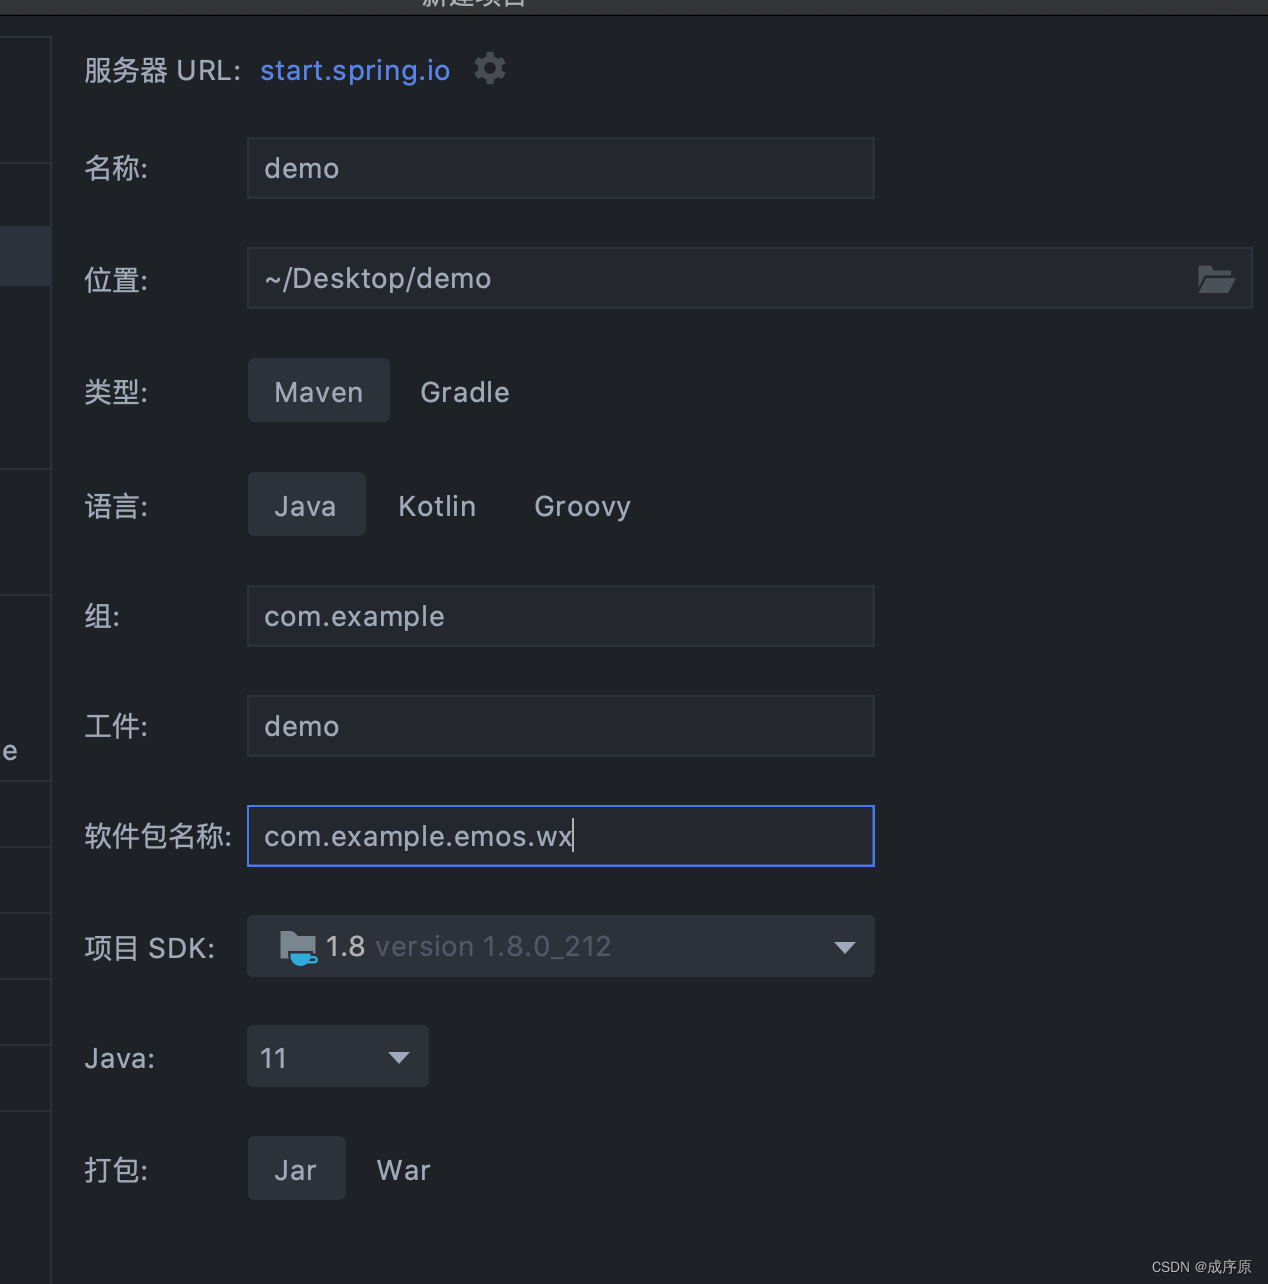Click the 工件 field showing demo
Image resolution: width=1268 pixels, height=1284 pixels.
[560, 726]
